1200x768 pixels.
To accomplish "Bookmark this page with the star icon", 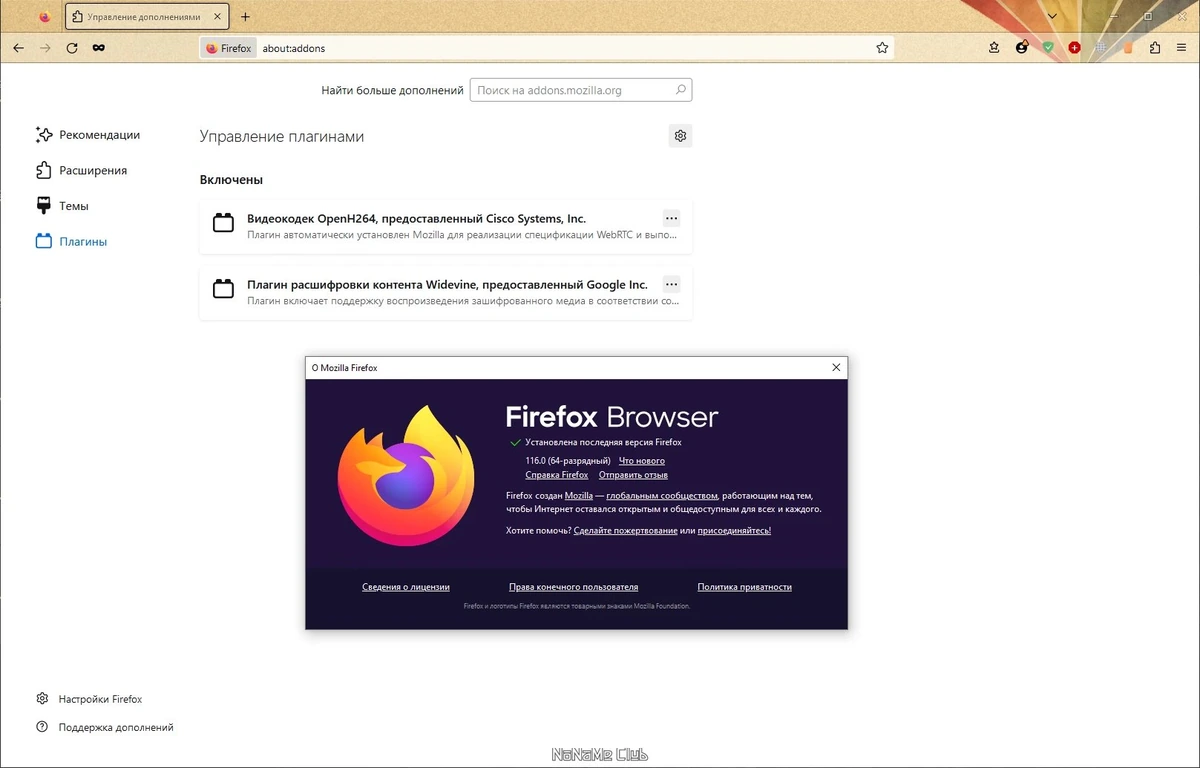I will point(882,48).
